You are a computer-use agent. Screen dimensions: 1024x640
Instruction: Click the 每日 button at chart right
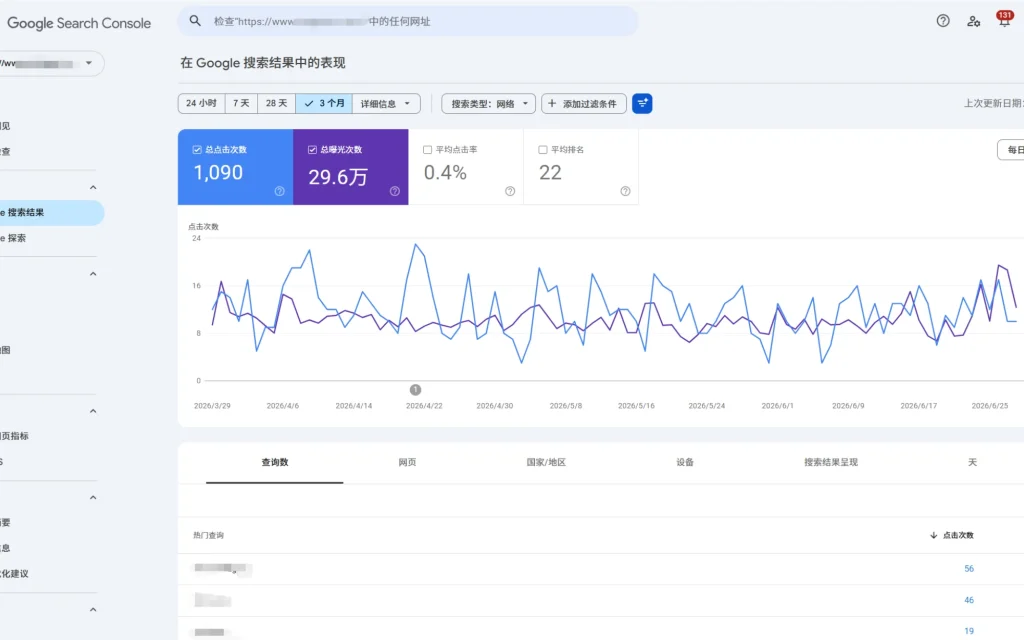(x=1011, y=150)
